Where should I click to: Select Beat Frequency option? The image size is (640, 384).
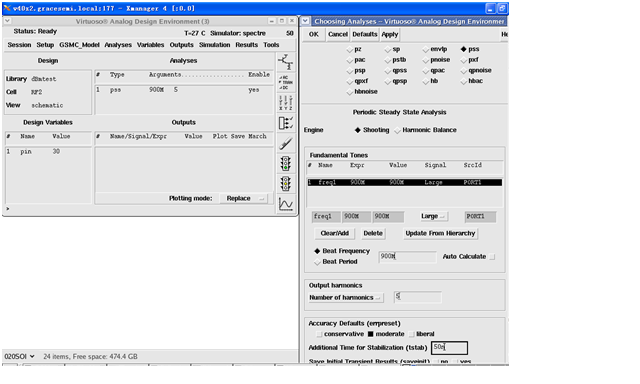pos(317,251)
